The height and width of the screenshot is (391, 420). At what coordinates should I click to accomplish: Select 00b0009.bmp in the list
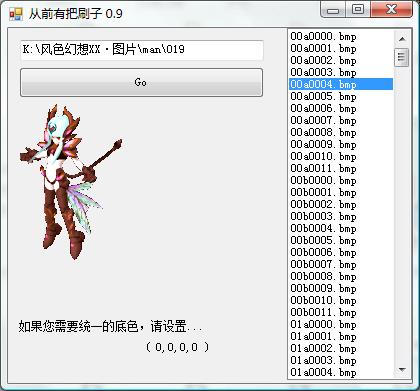coord(341,288)
